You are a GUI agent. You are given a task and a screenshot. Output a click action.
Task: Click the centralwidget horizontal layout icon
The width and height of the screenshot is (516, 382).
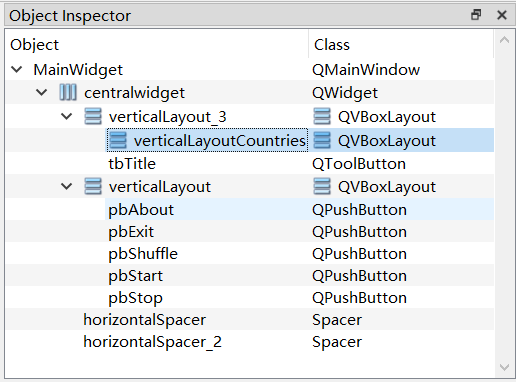click(x=68, y=92)
